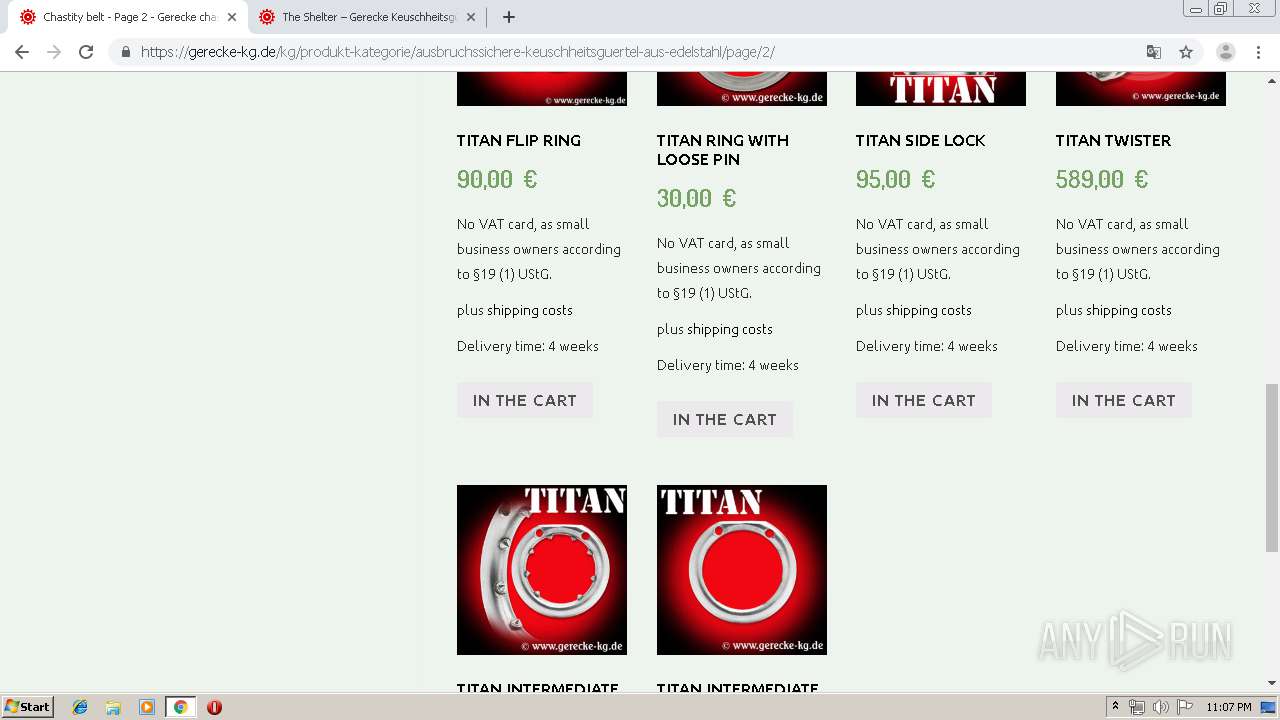Screen dimensions: 1280x720
Task: Click the 11:07 PM system clock
Action: (1228, 707)
